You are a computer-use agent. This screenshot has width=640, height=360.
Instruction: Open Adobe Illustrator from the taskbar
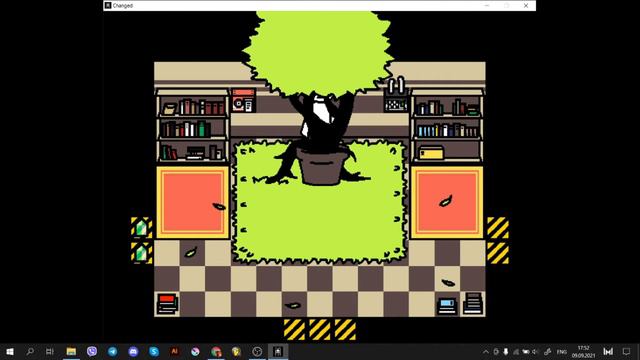pyautogui.click(x=175, y=351)
